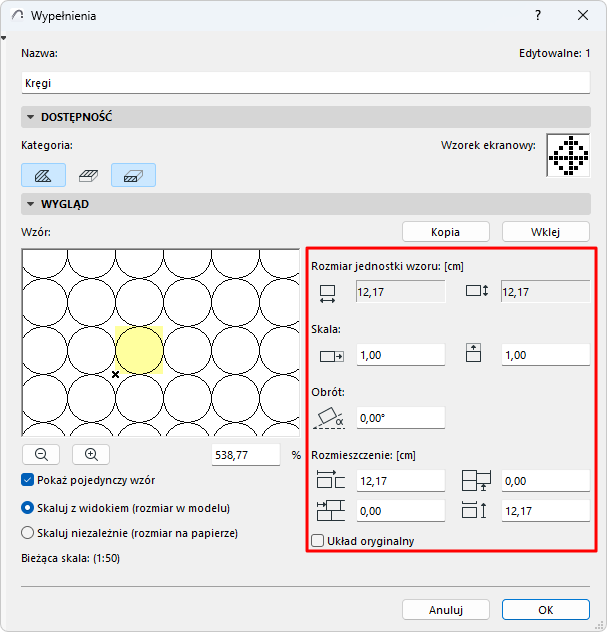This screenshot has width=607, height=632.
Task: Click the Nazwa field containing Kręgi
Action: (x=306, y=83)
